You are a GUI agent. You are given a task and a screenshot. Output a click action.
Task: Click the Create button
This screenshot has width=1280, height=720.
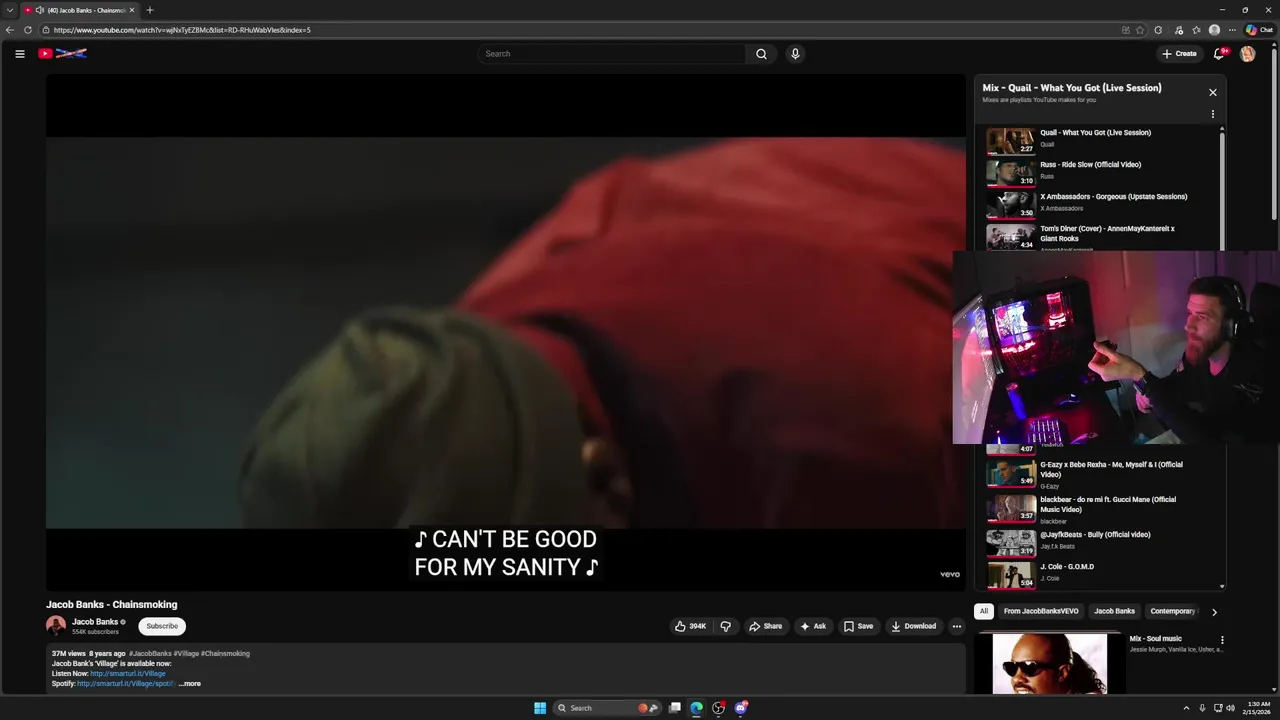(x=1179, y=54)
